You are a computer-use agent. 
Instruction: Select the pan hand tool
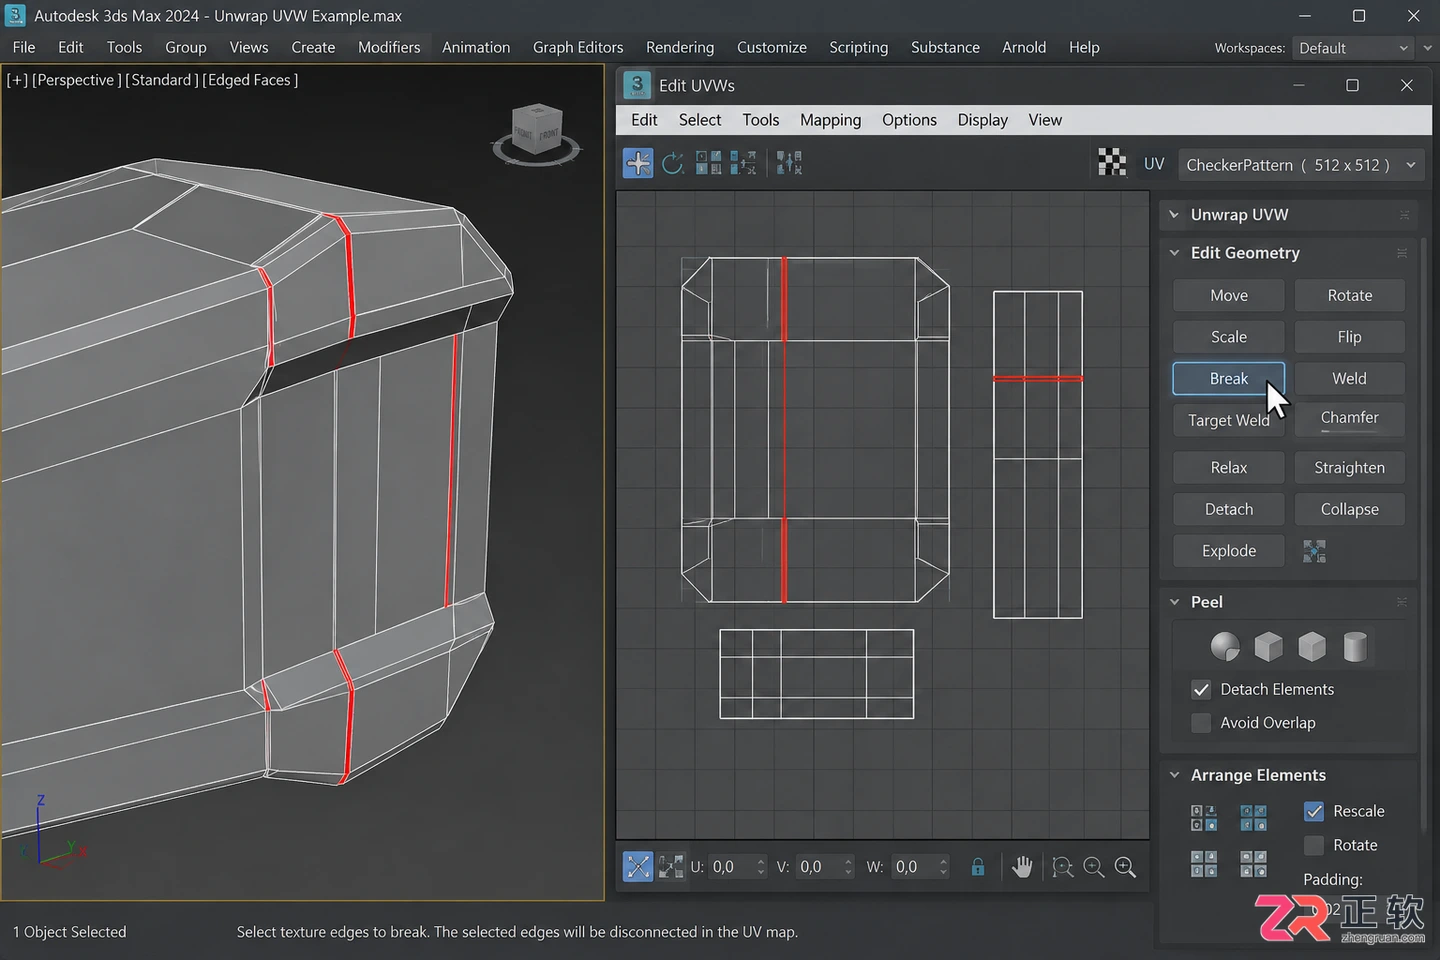pyautogui.click(x=1021, y=867)
